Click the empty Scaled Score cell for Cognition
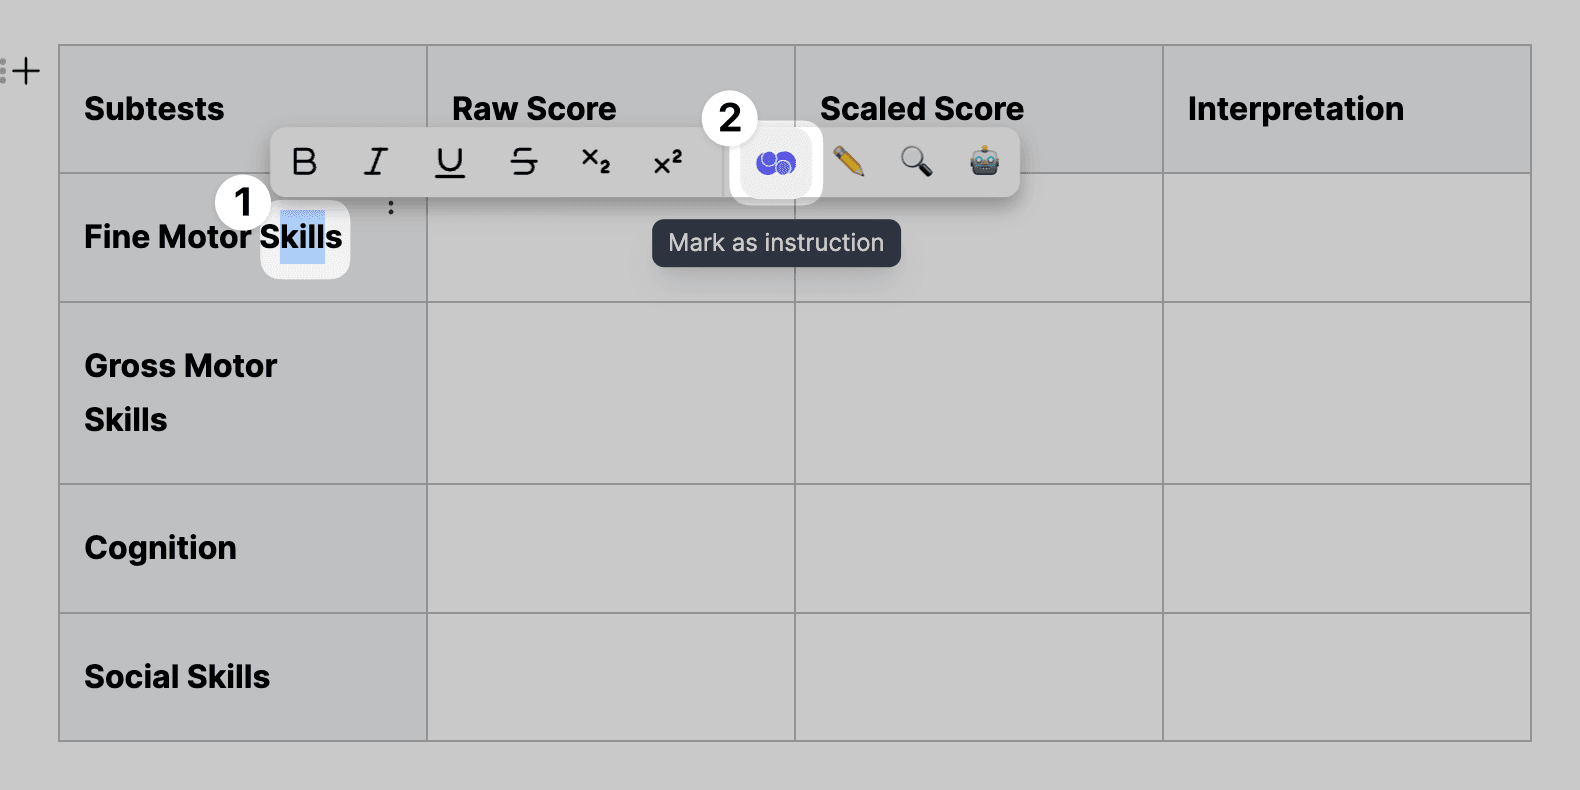This screenshot has width=1580, height=790. [x=978, y=548]
